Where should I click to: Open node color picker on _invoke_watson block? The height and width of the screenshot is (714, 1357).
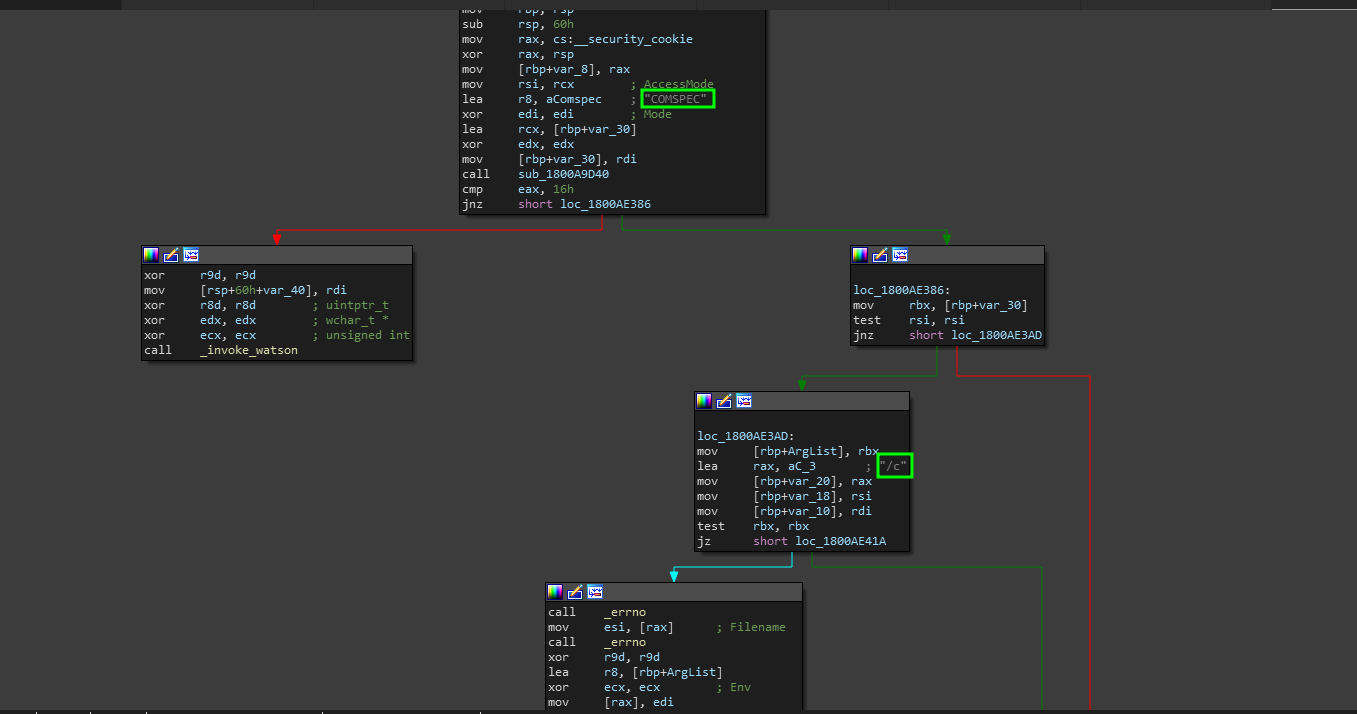(x=151, y=255)
